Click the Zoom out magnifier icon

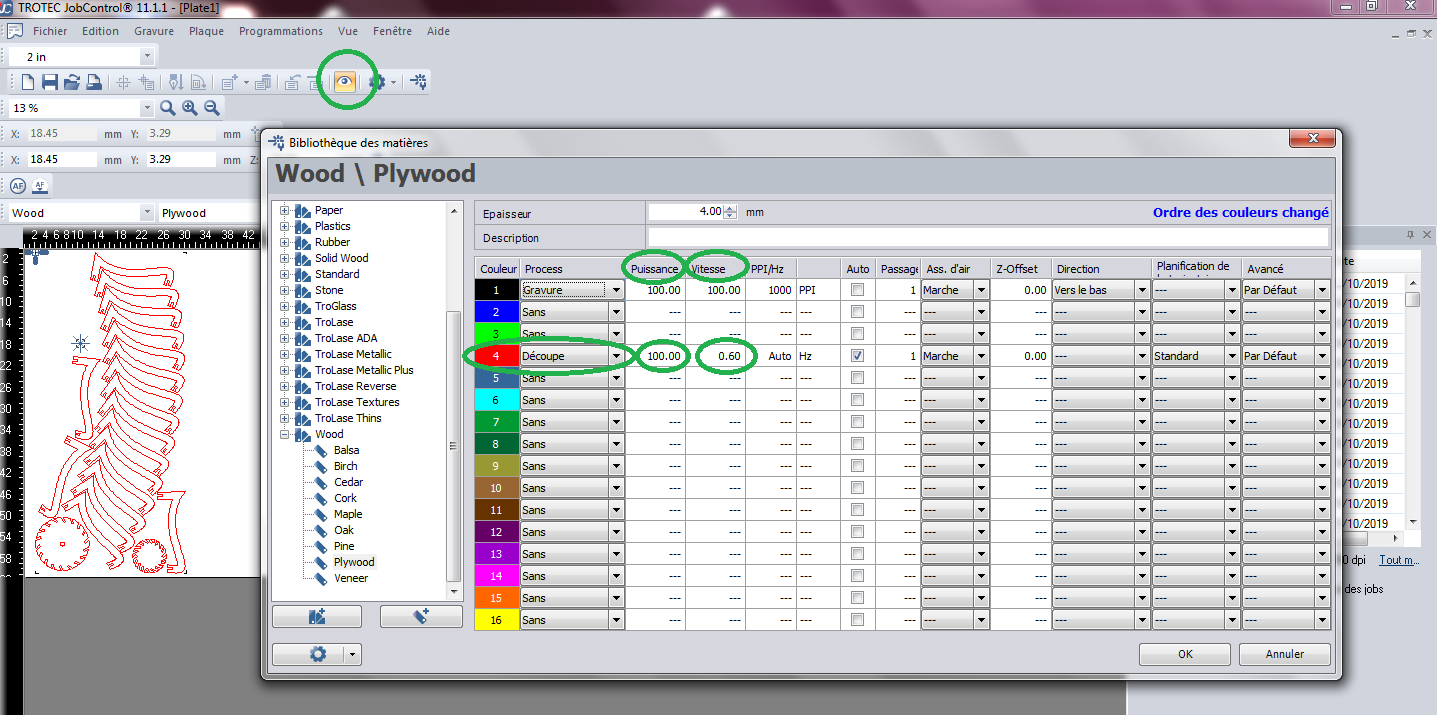pyautogui.click(x=212, y=107)
